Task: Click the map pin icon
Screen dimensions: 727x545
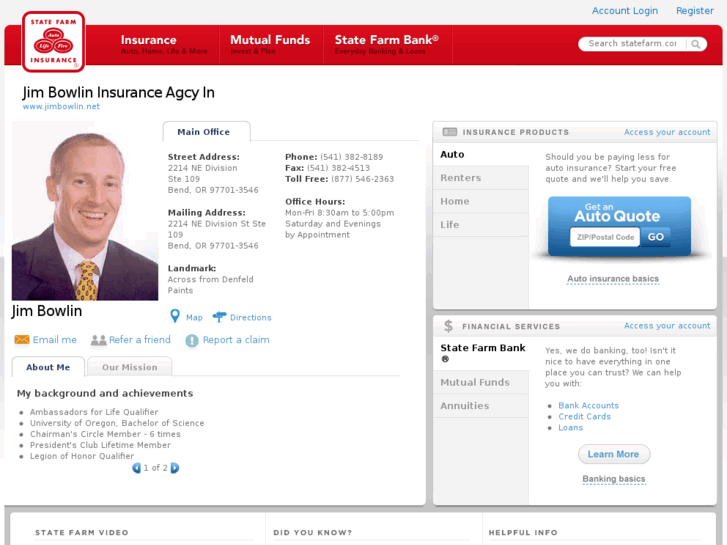Action: (x=175, y=316)
